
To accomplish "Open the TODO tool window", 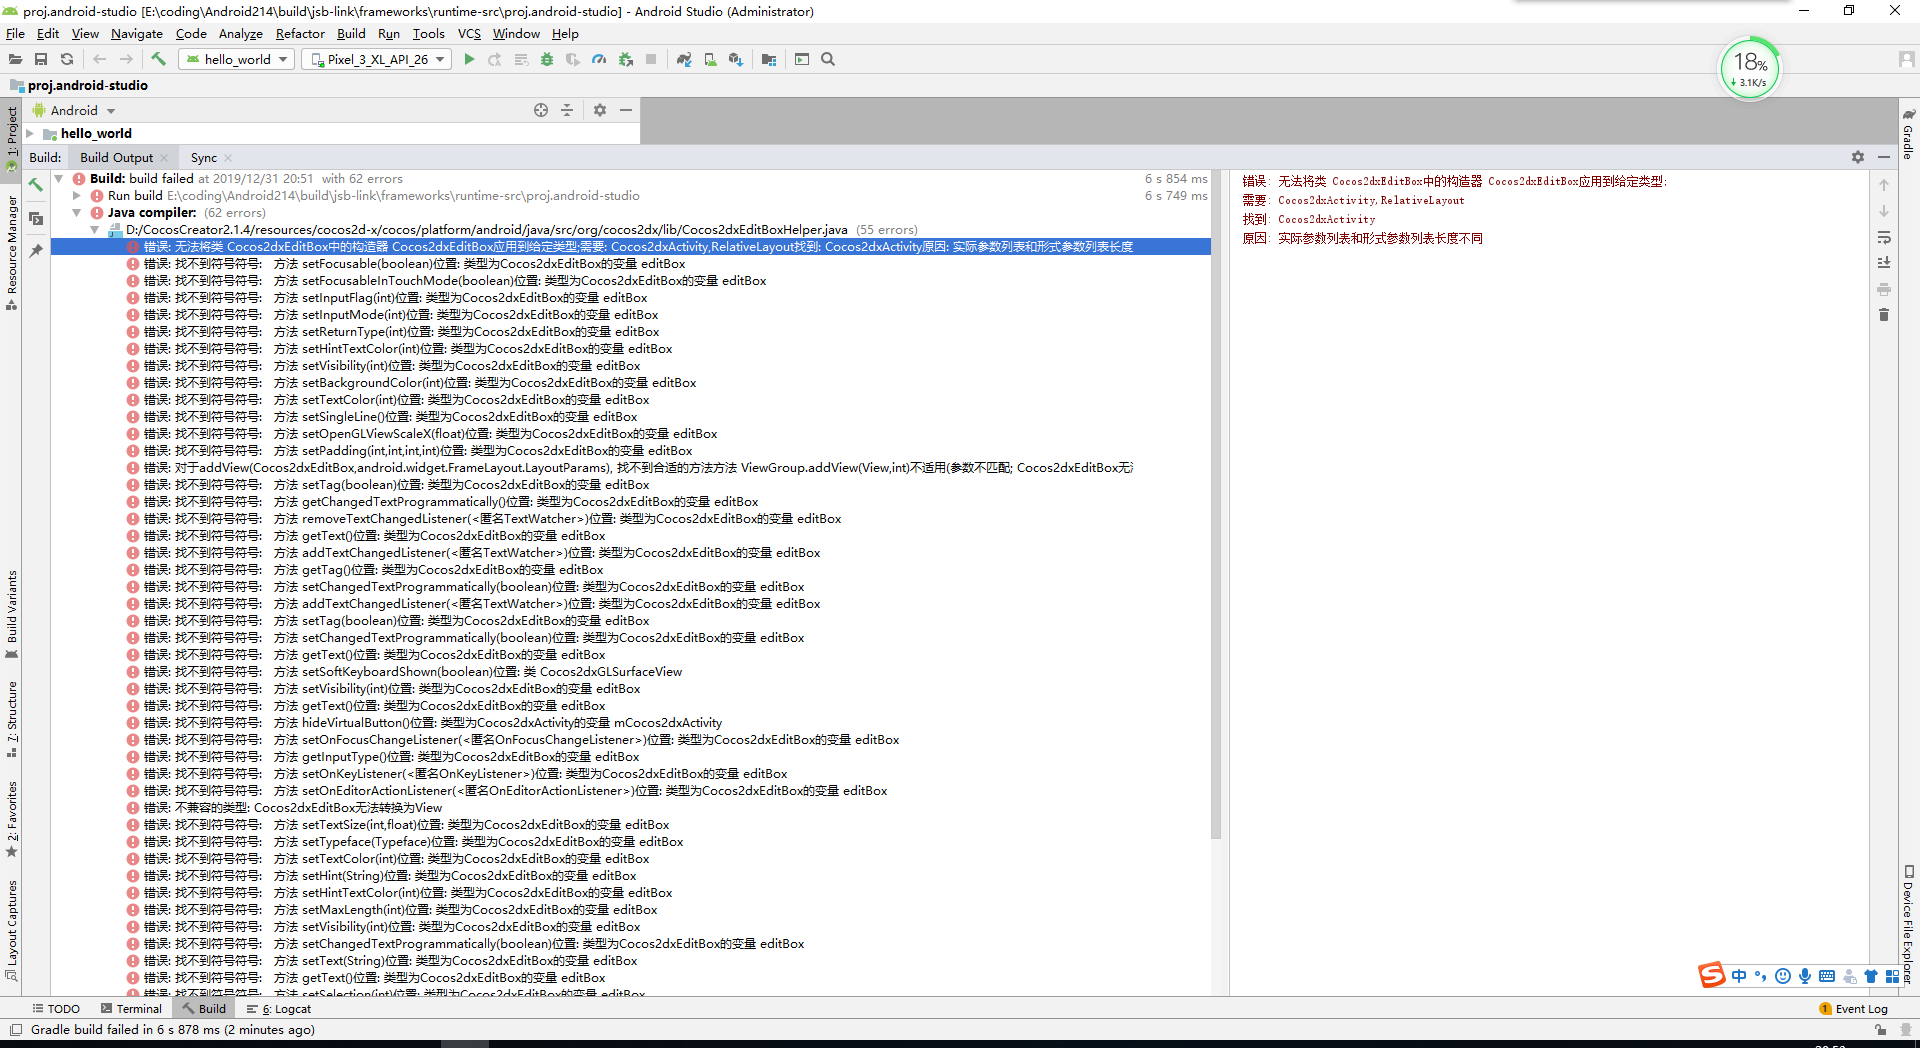I will click(x=56, y=1009).
